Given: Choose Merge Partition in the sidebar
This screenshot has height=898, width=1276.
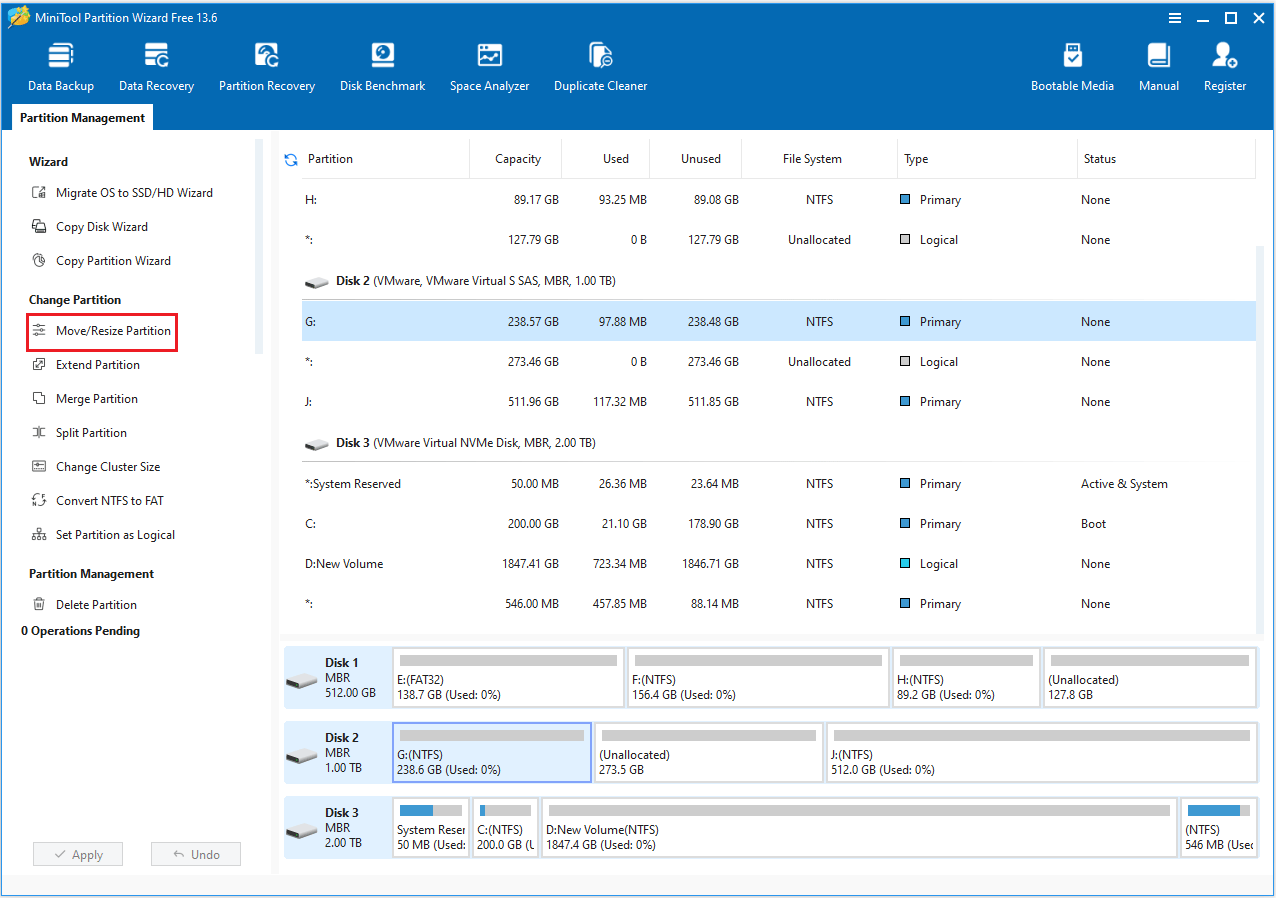Looking at the screenshot, I should point(85,399).
